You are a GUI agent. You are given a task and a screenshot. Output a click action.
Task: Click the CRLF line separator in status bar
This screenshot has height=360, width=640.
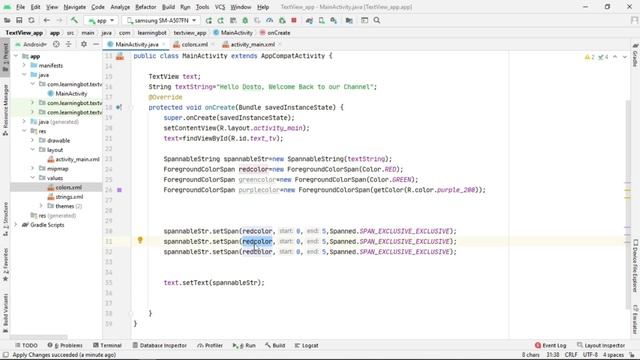(571, 355)
